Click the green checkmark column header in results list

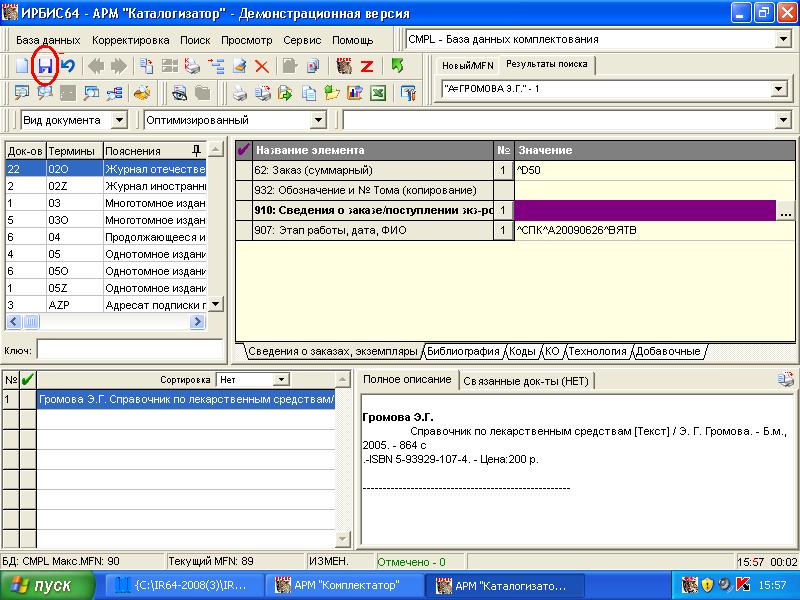tap(28, 380)
